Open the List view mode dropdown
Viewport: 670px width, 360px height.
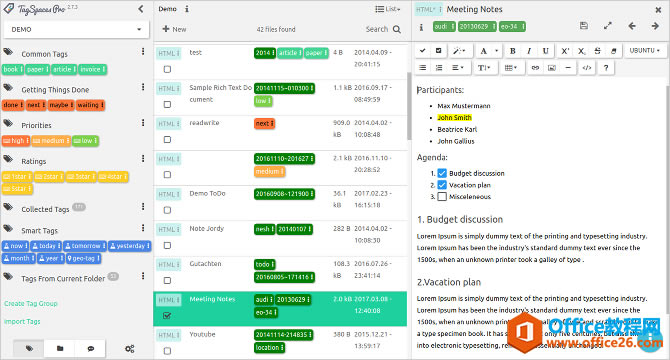[388, 9]
